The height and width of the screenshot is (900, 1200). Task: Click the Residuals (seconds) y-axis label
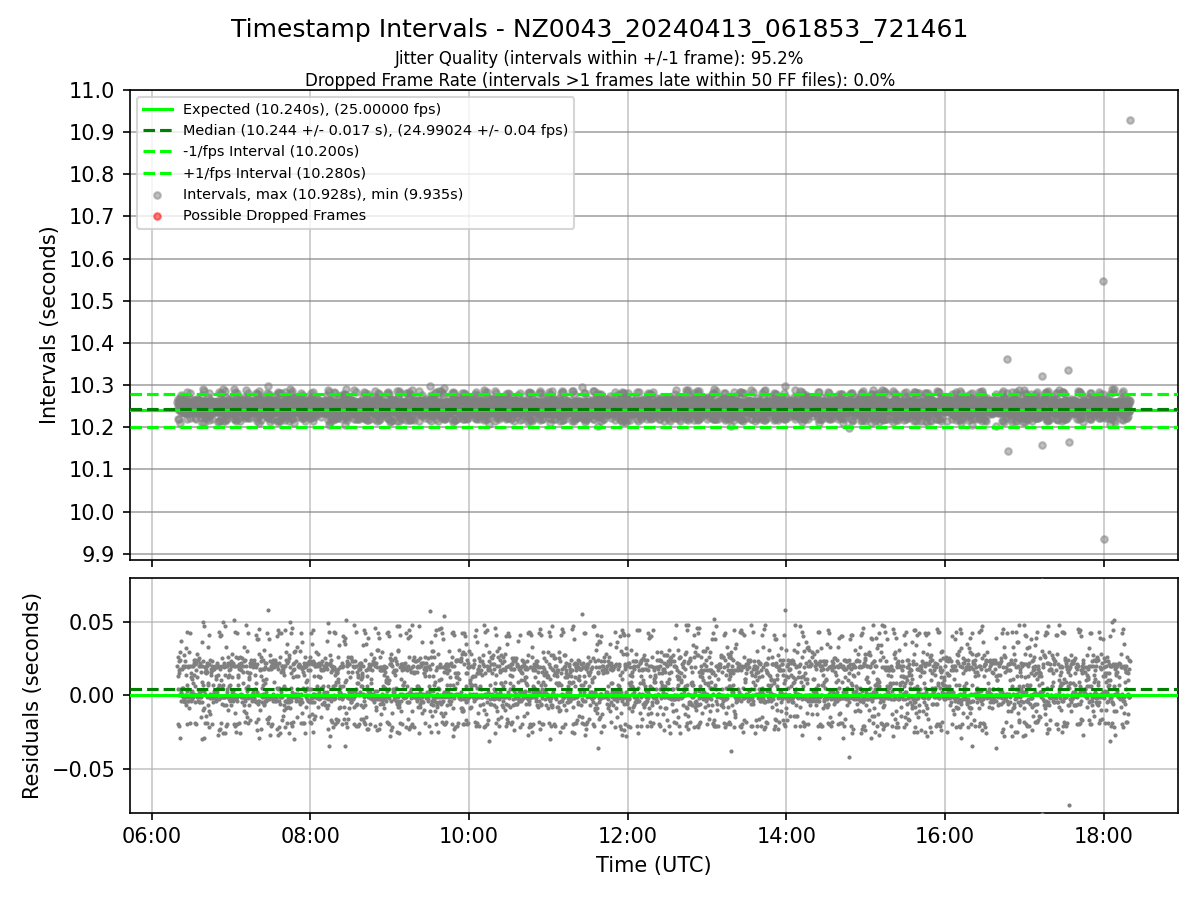point(31,696)
